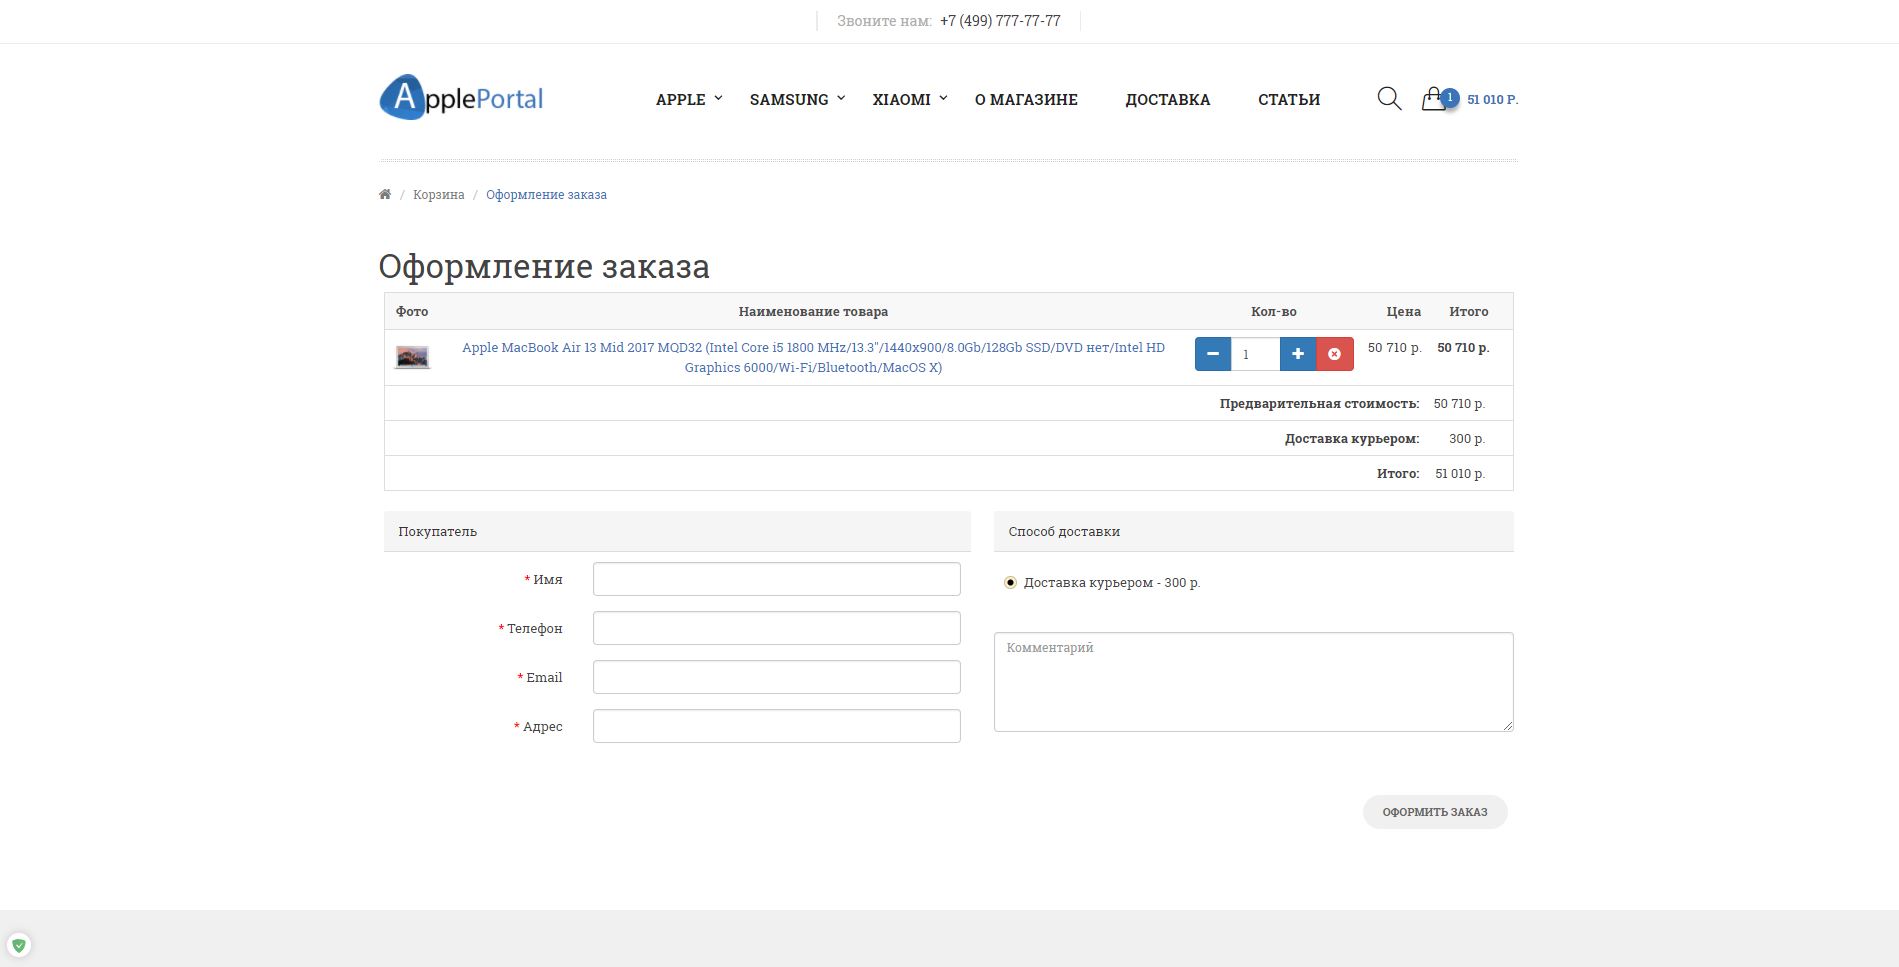1899x967 pixels.
Task: Click phone number +7 (499) 777-77-77
Action: tap(1000, 20)
